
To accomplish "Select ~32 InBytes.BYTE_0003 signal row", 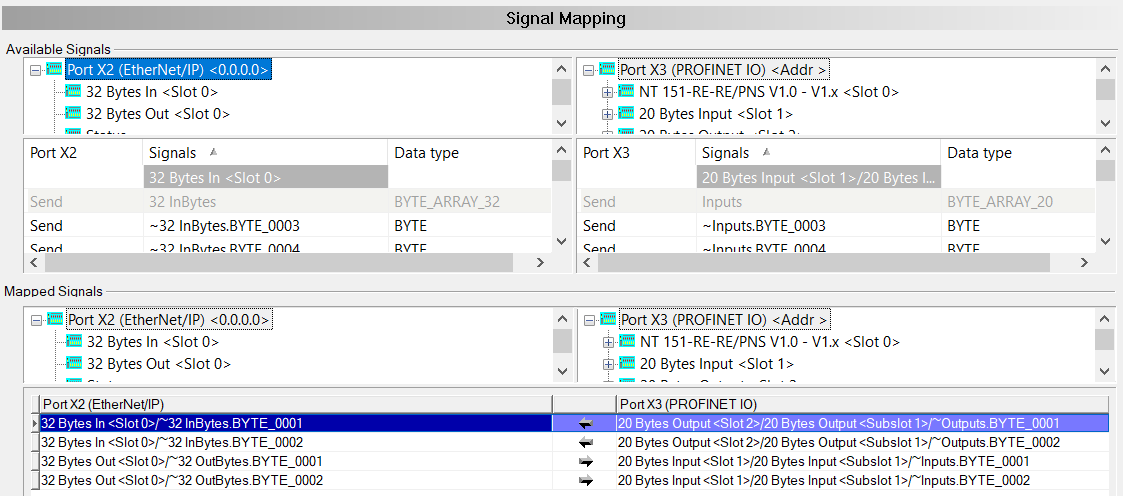I will tap(288, 225).
